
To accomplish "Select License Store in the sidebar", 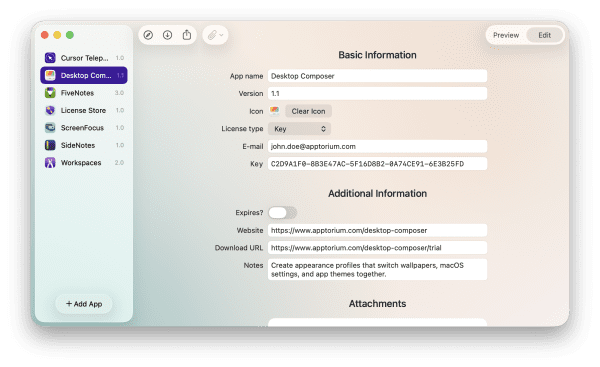I will pos(84,110).
